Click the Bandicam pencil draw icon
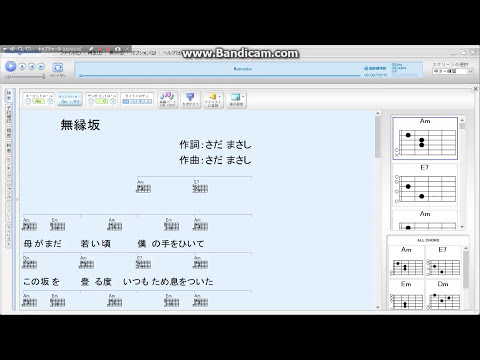The image size is (480, 360). (91, 49)
